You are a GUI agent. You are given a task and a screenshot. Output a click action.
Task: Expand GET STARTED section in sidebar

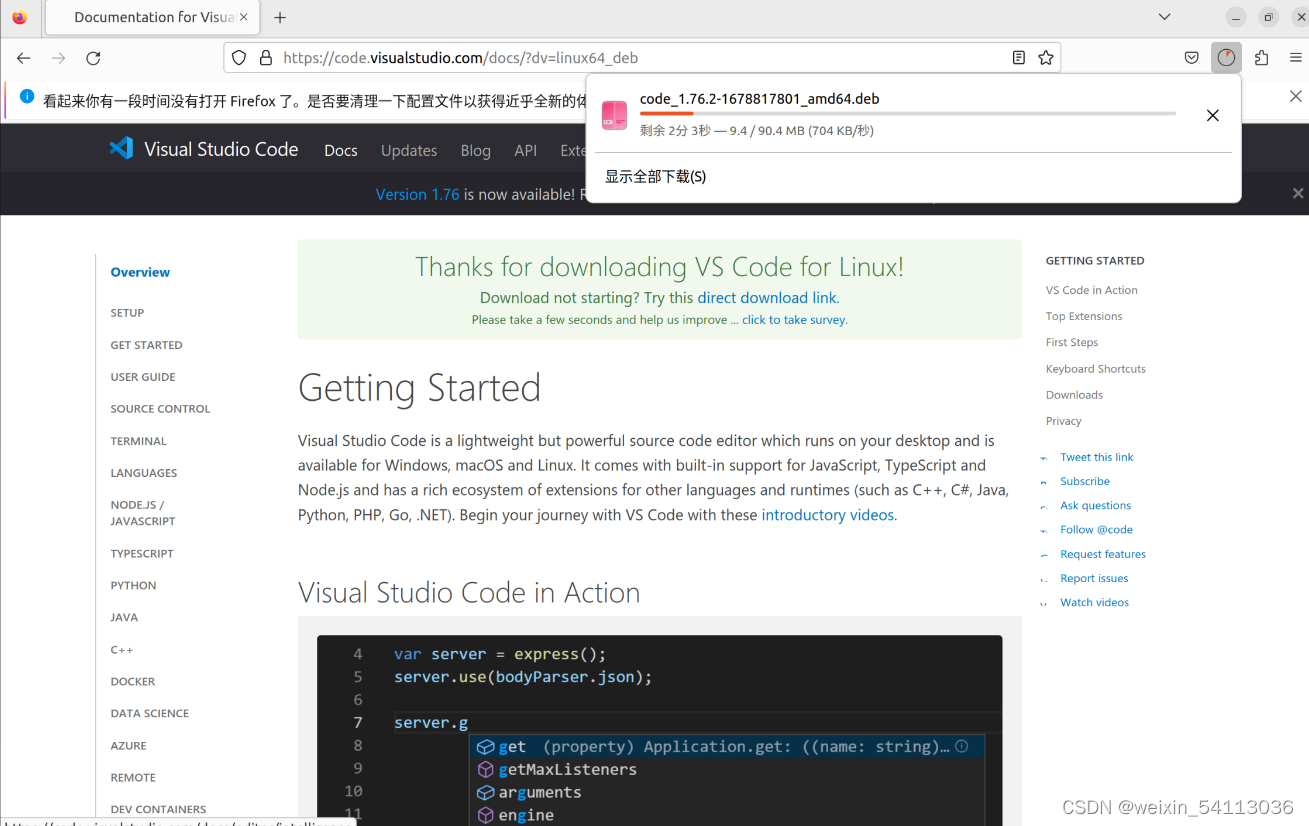(146, 345)
